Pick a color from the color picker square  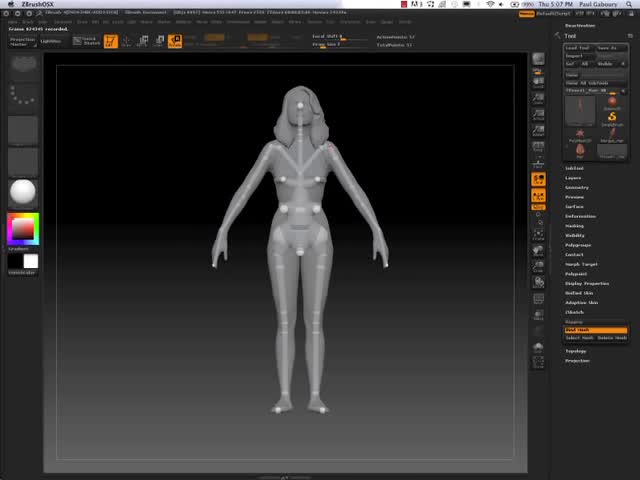[21, 228]
